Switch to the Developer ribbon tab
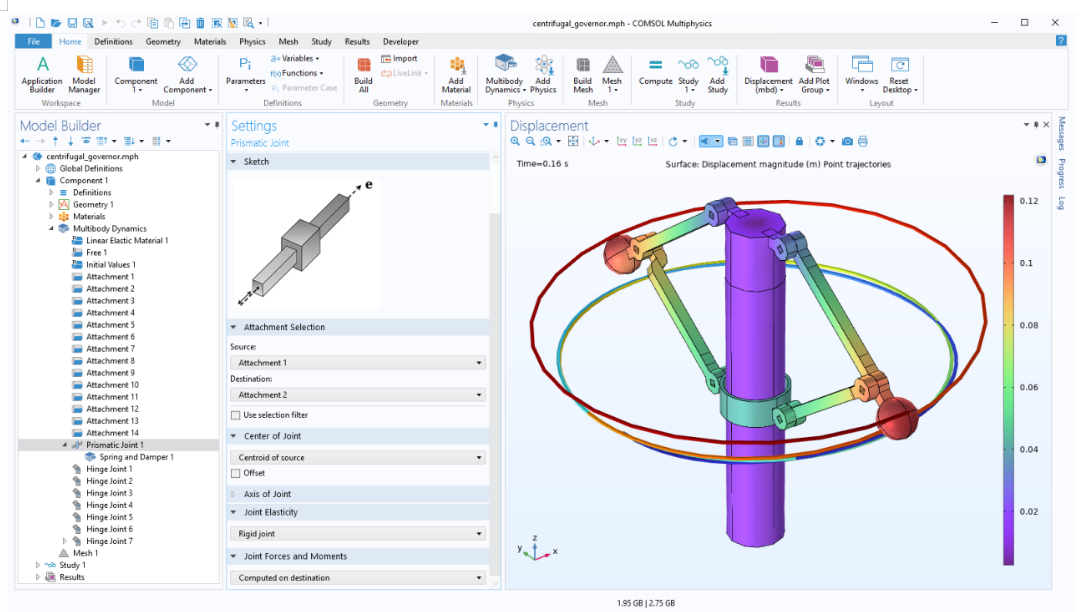 [x=401, y=41]
